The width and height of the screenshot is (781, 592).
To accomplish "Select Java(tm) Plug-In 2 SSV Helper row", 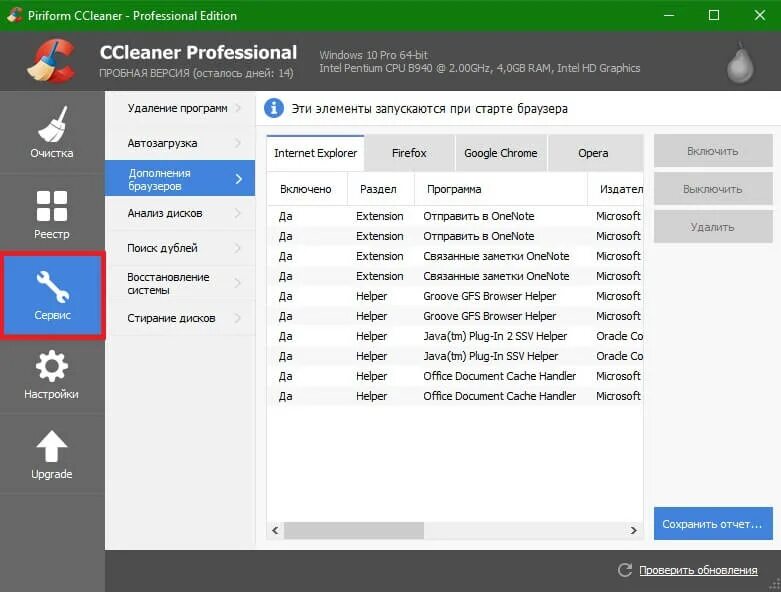I will tap(455, 336).
